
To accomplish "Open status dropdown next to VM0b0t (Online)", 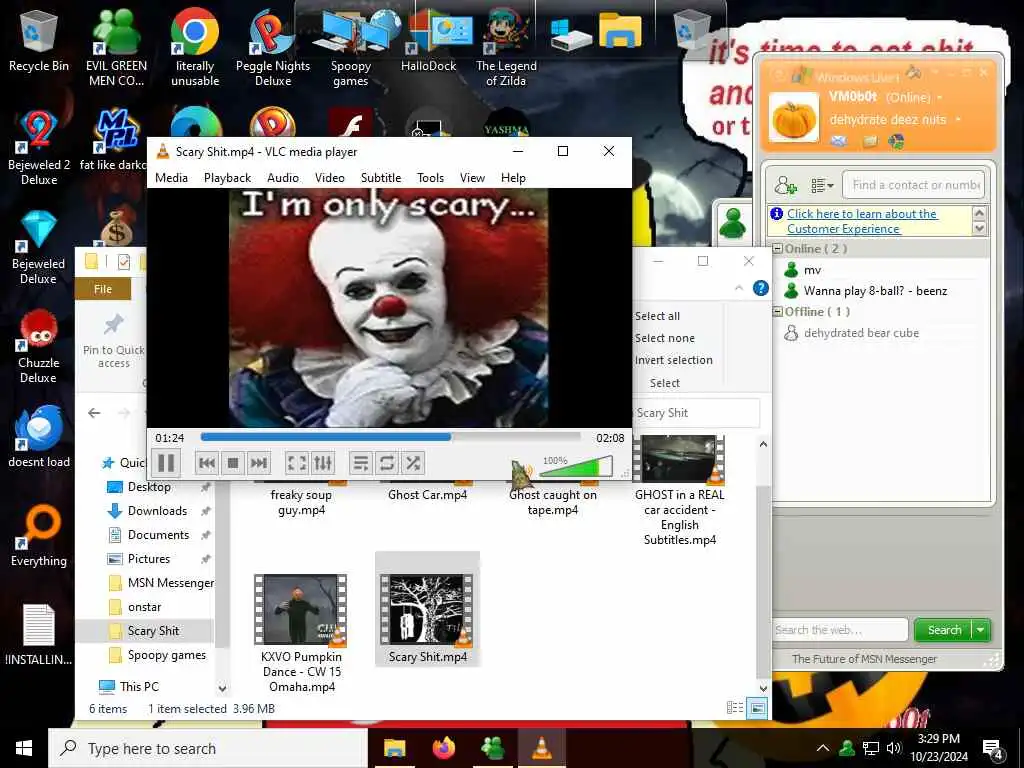I will (x=940, y=98).
